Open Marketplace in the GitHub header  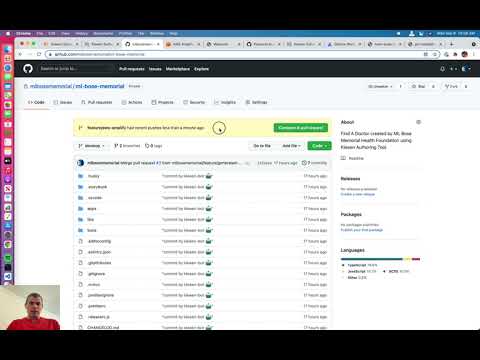(x=178, y=69)
